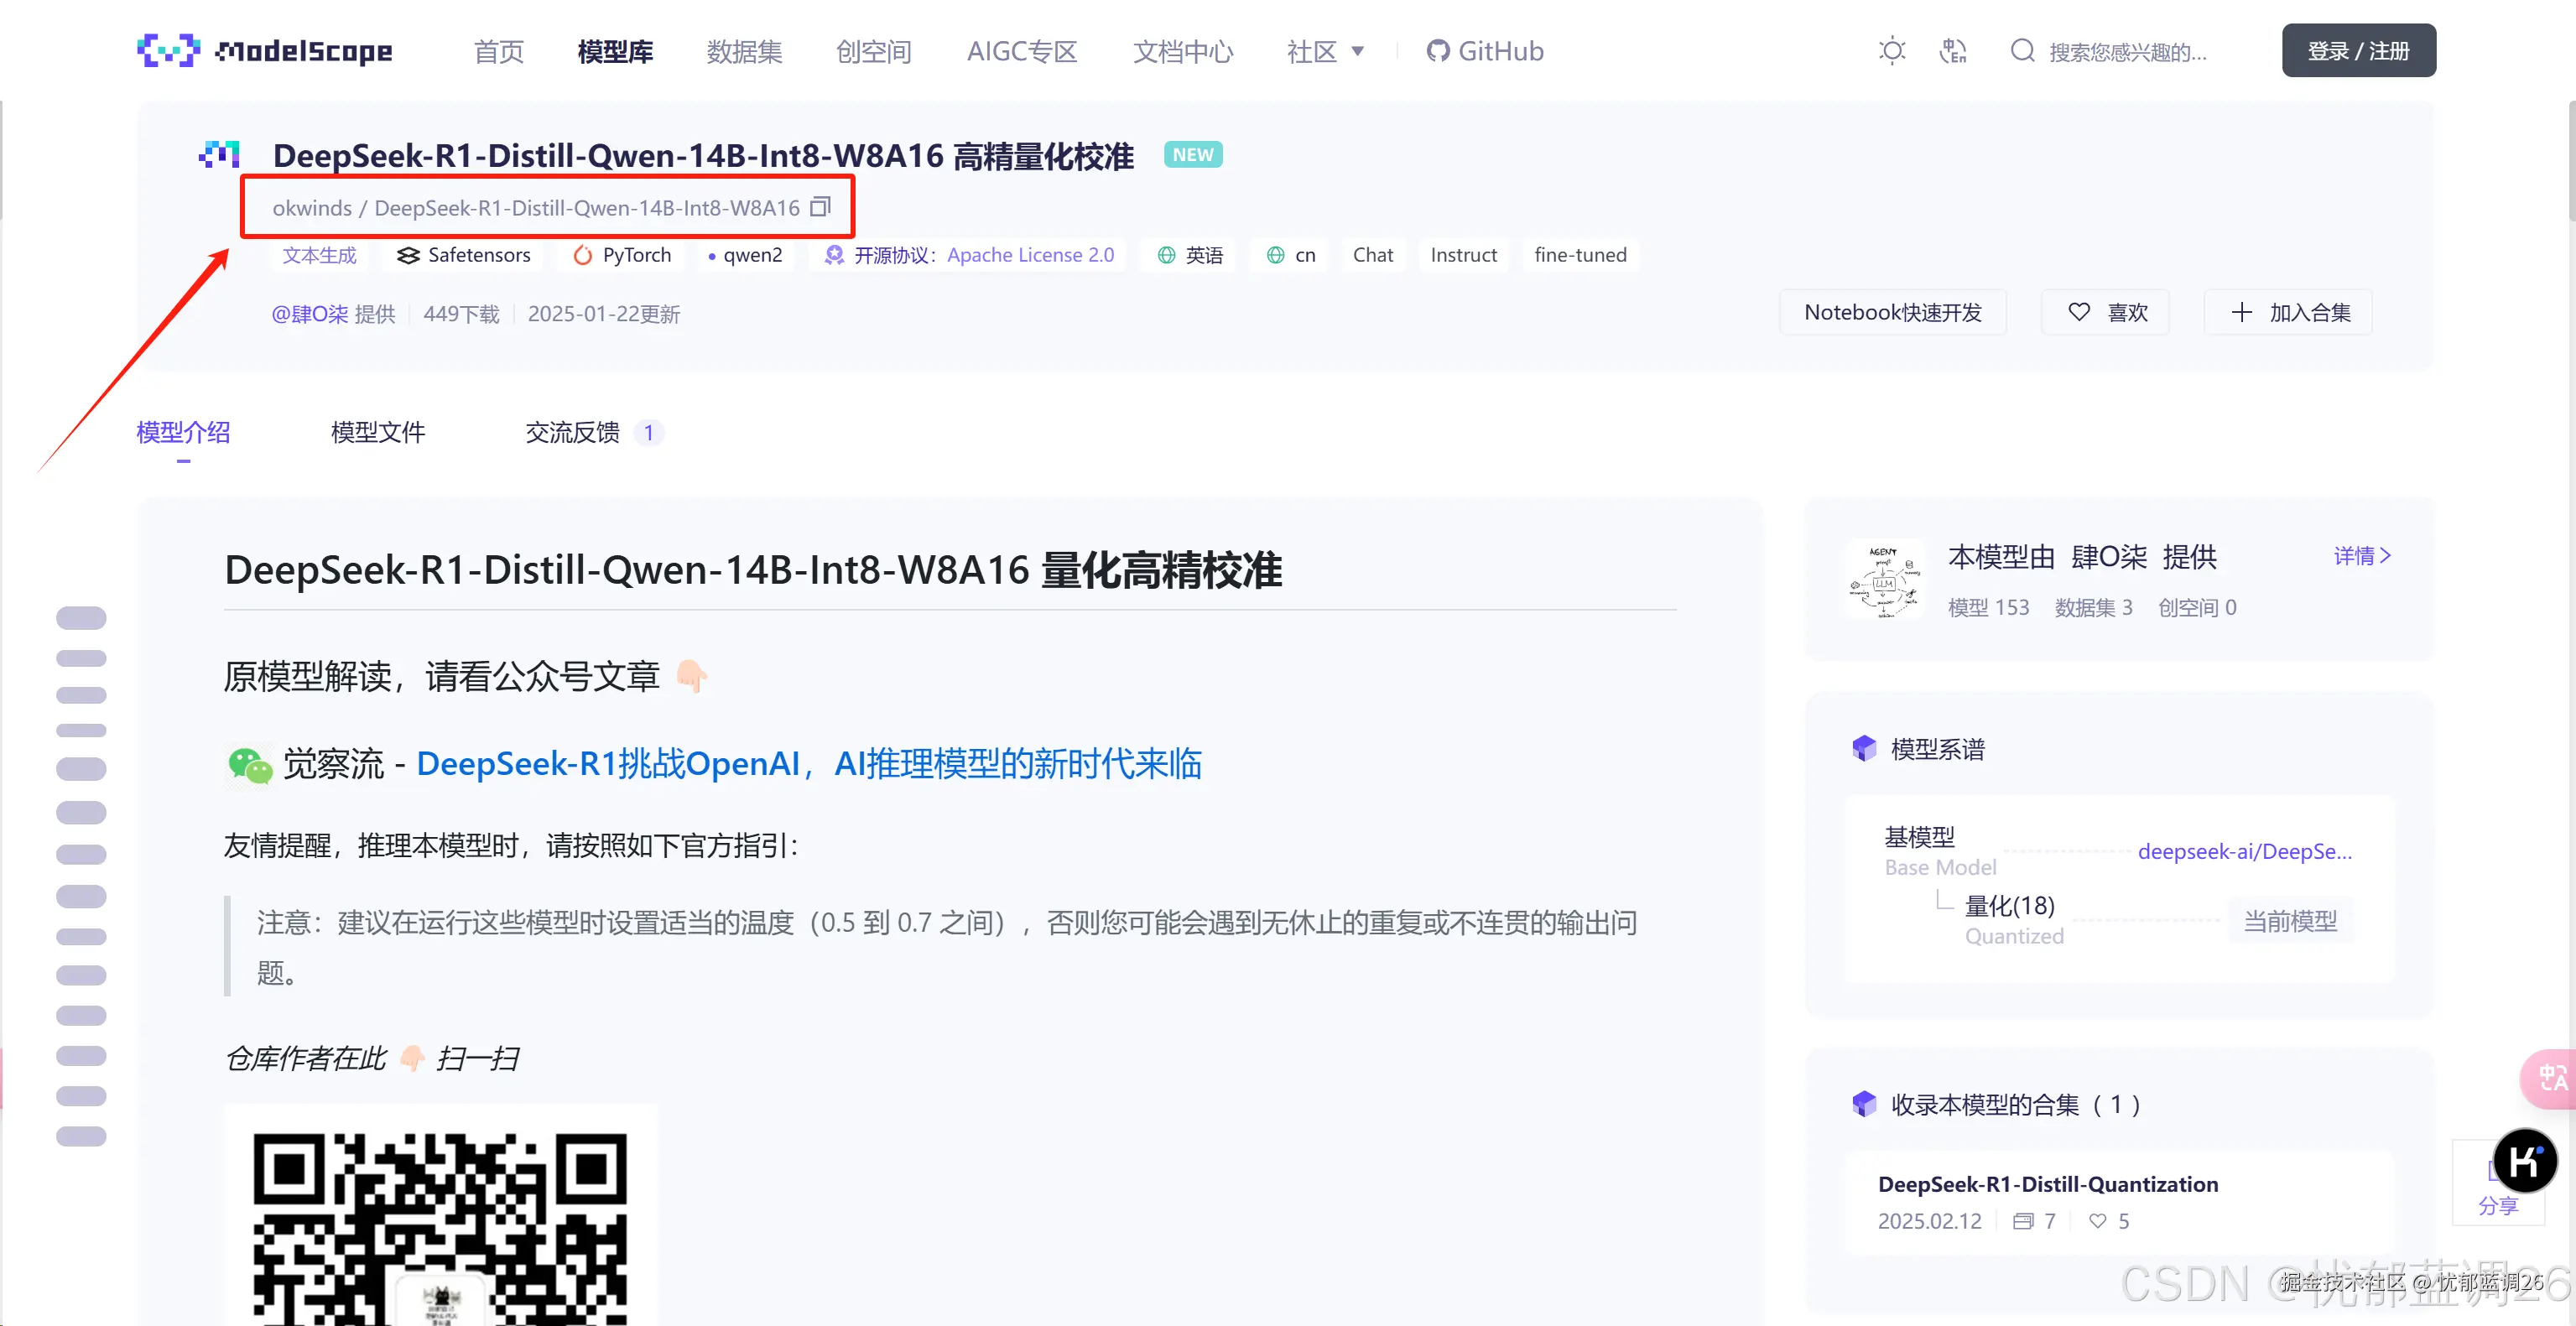The image size is (2576, 1326).
Task: Click the 模型系谱 panel cube icon
Action: [1866, 748]
